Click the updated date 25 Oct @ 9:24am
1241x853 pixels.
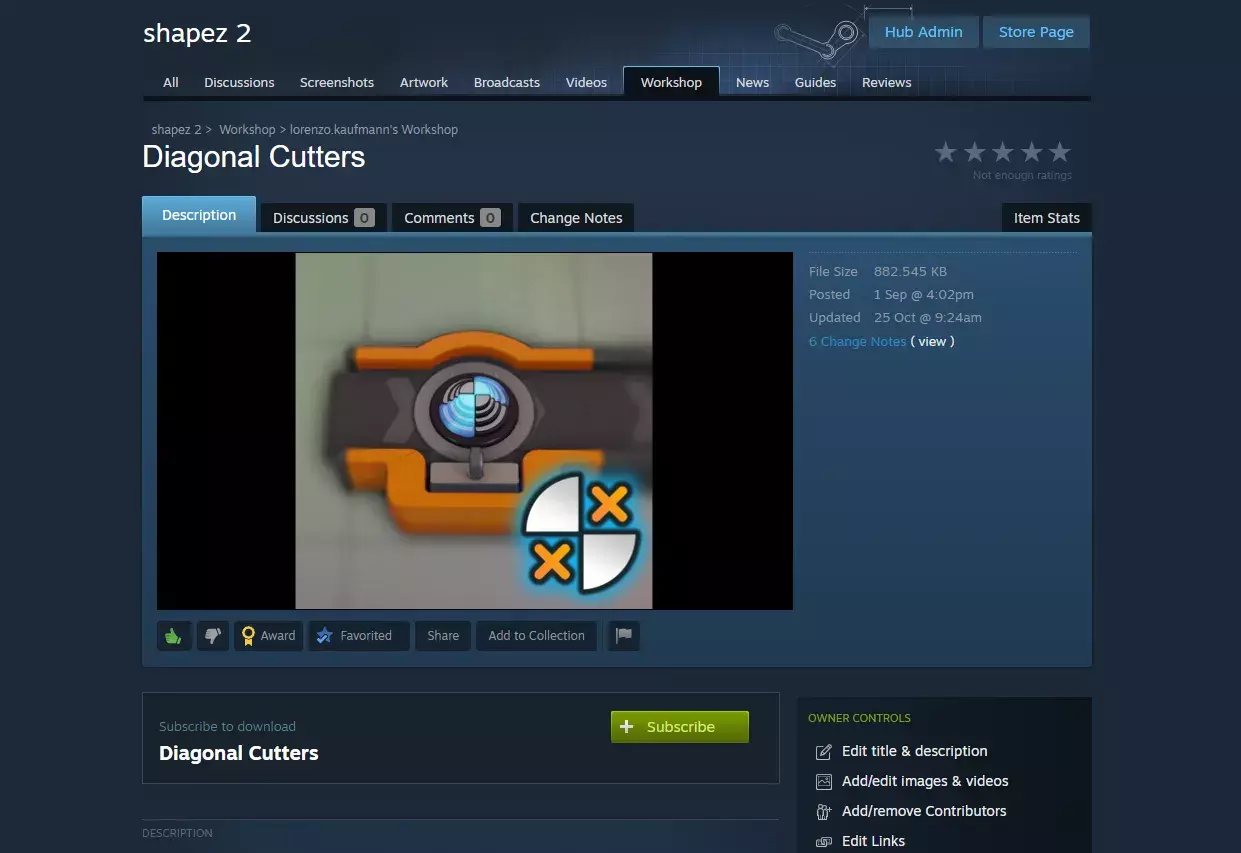(927, 317)
